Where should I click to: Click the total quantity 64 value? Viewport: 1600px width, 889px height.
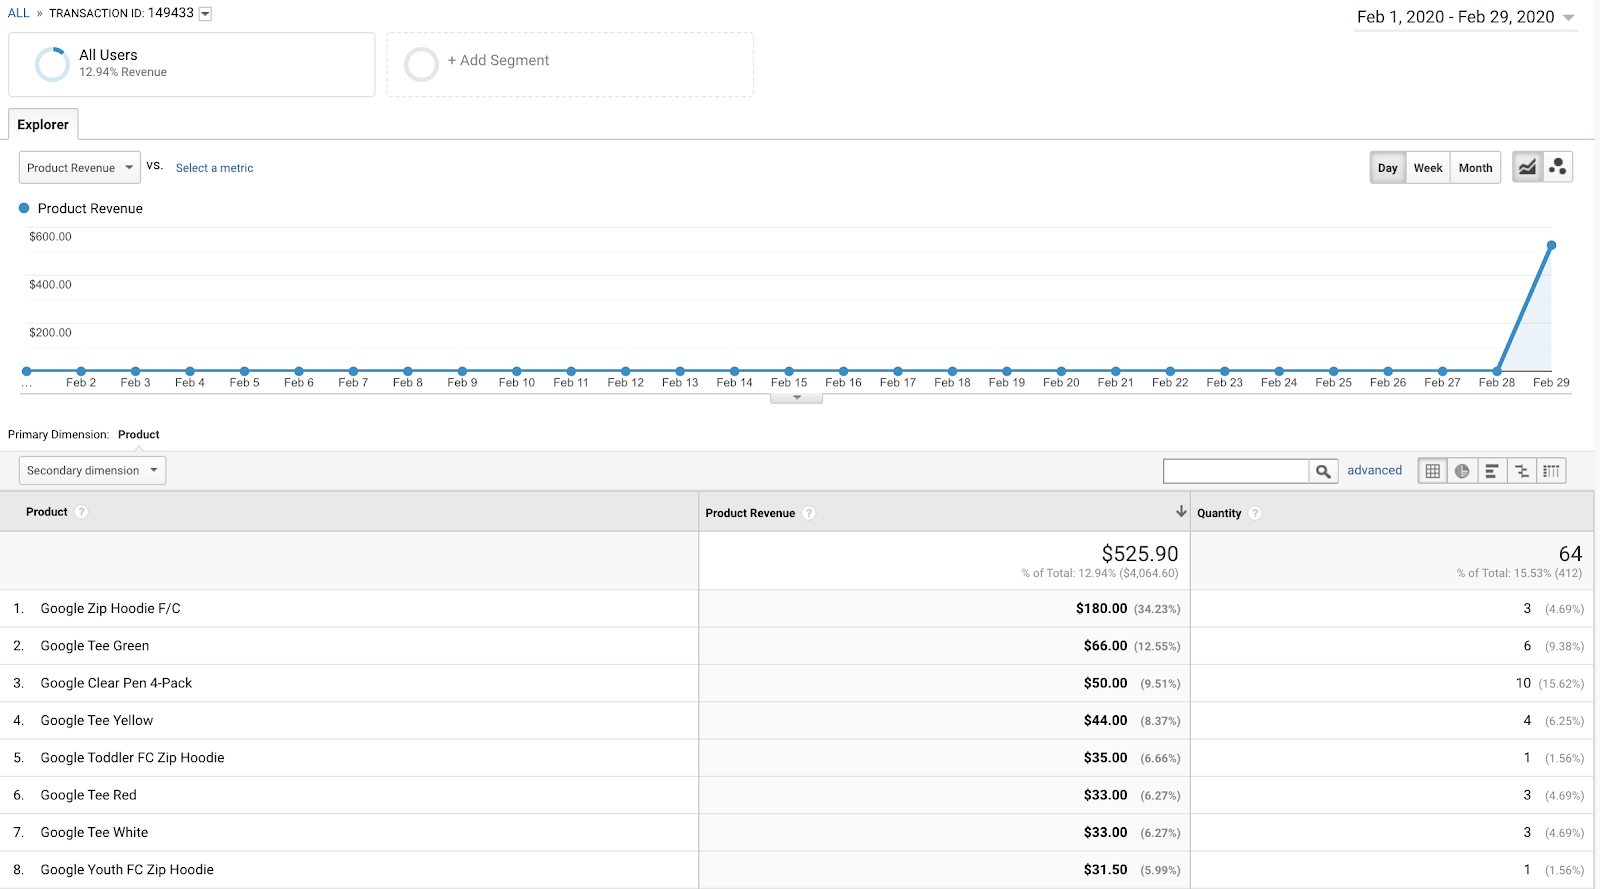(x=1570, y=553)
